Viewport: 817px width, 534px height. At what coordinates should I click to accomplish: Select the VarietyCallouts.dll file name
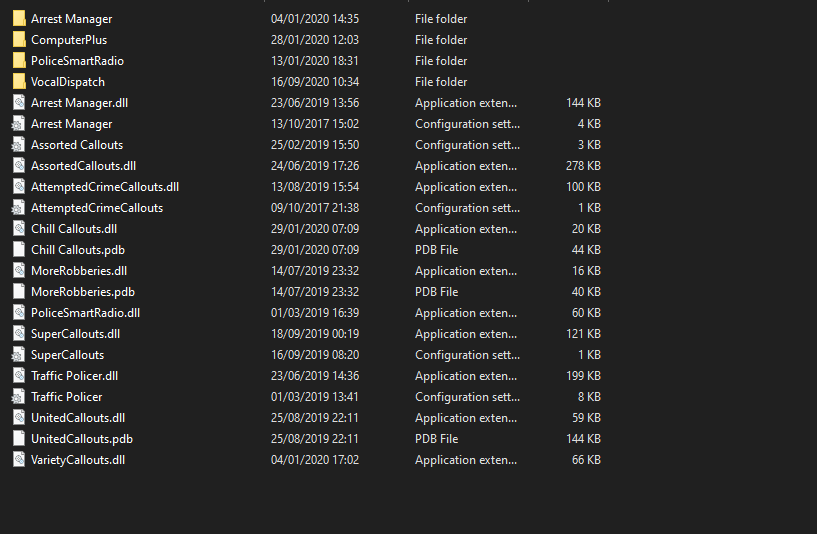coord(78,460)
